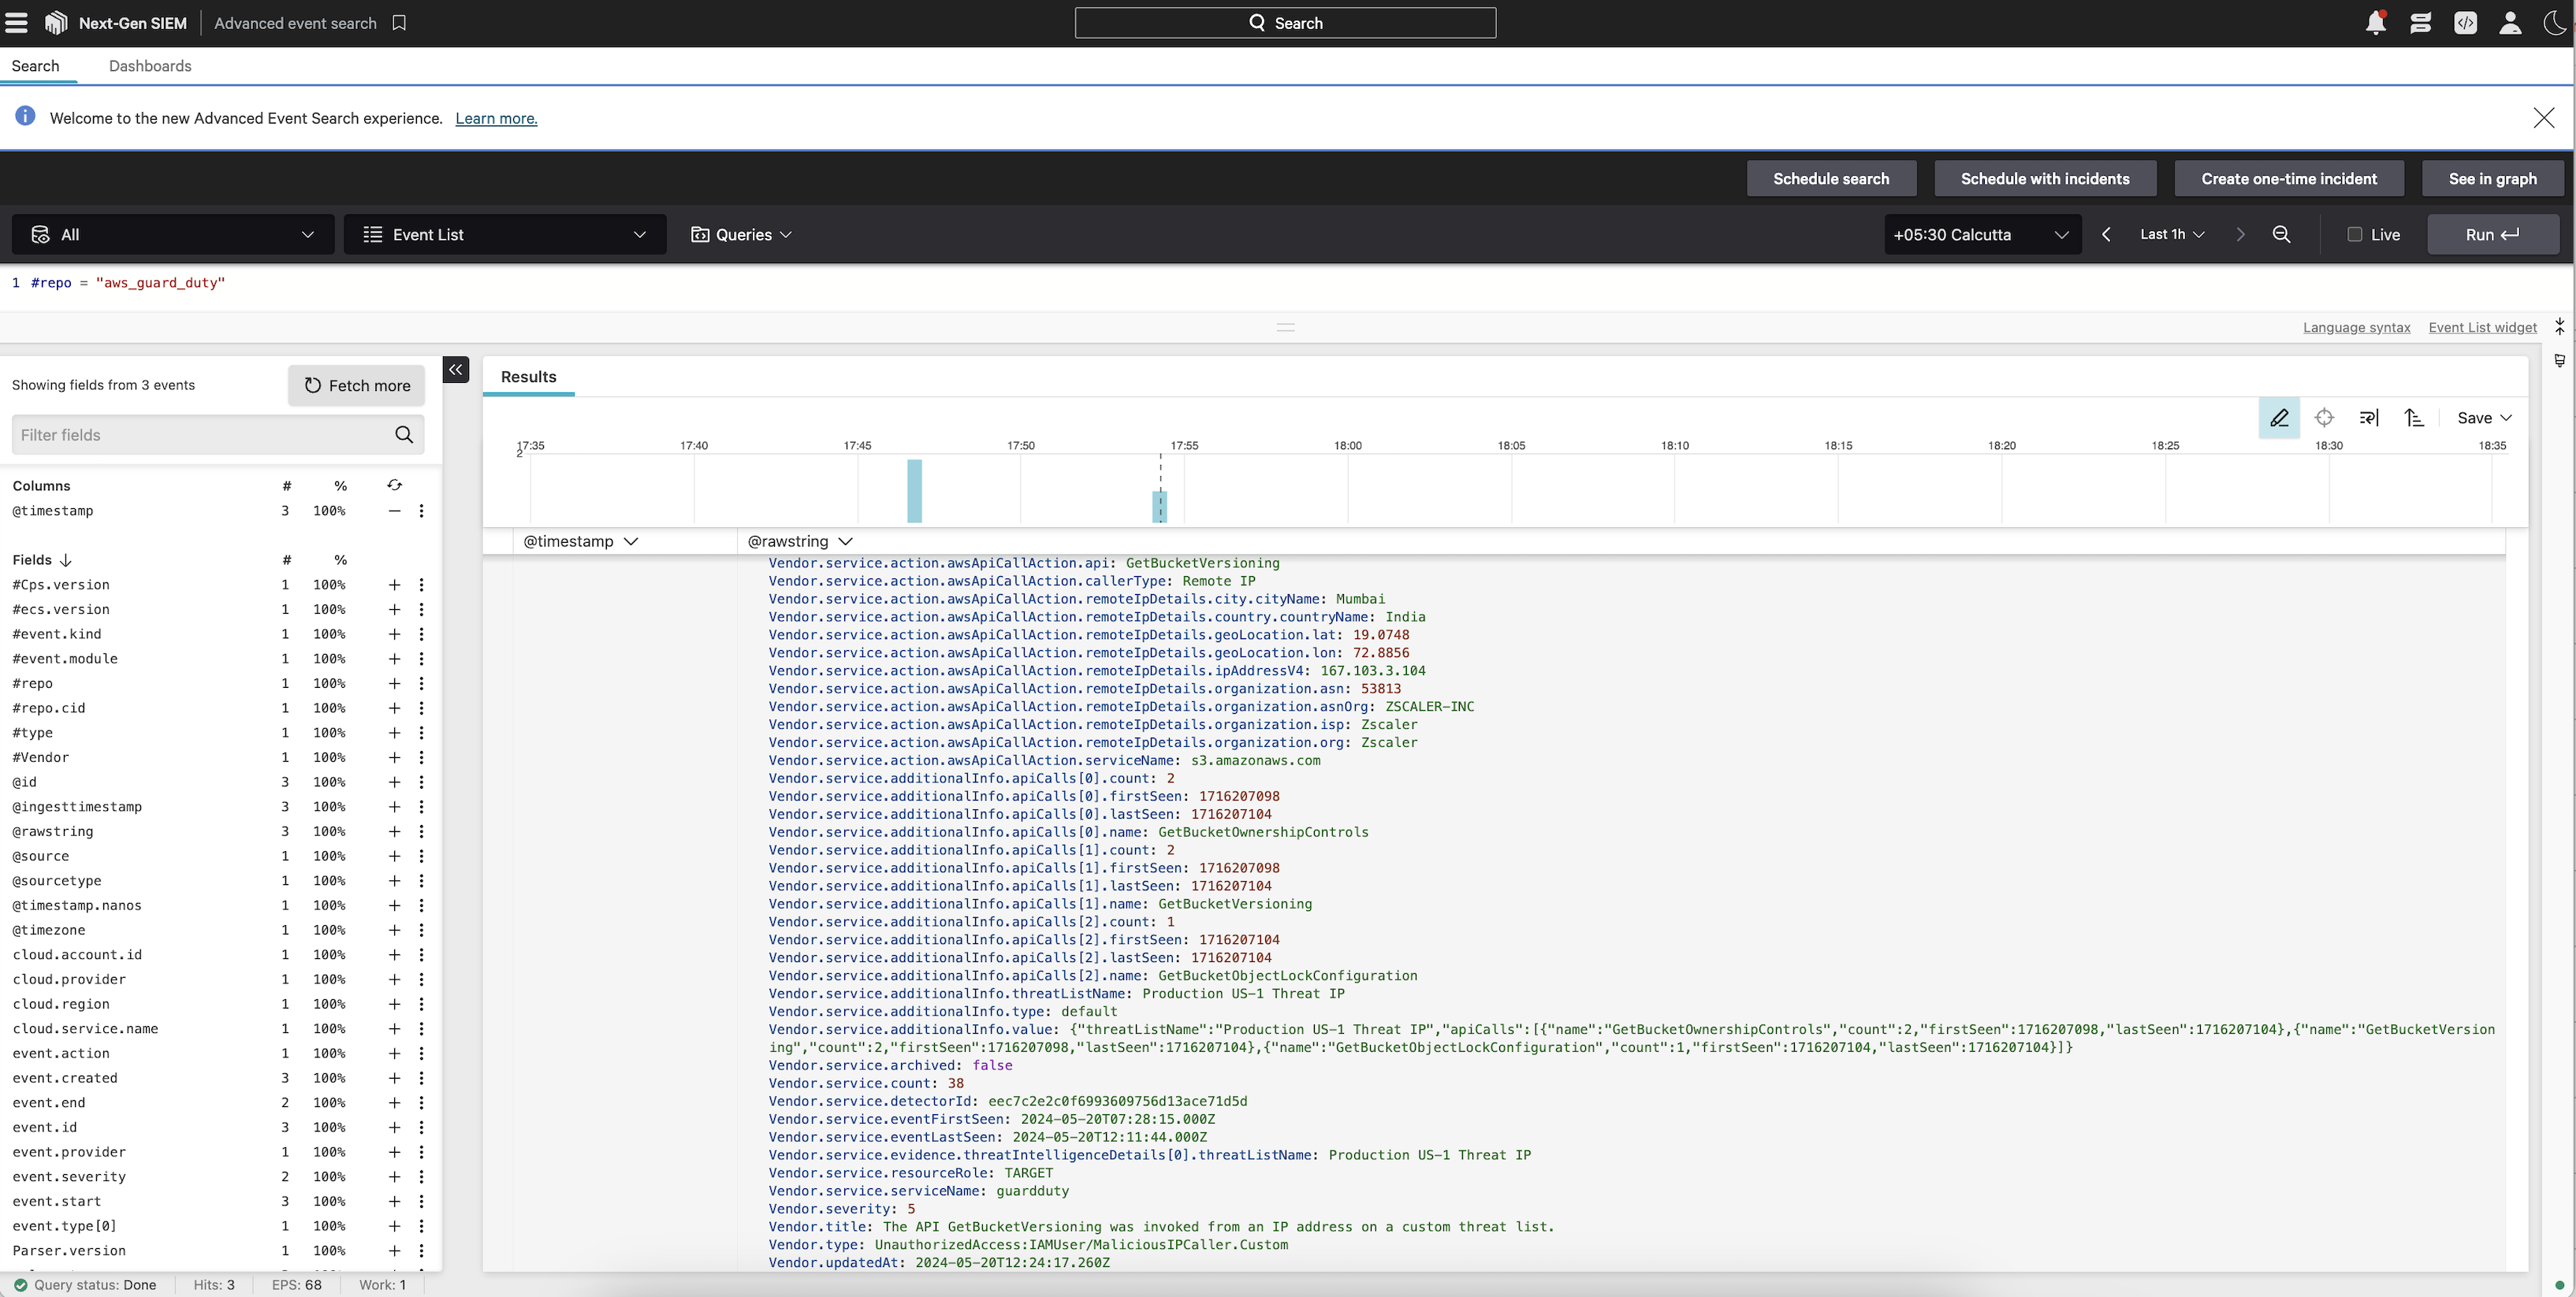Open the +05:30 Calcutta timezone dropdown
This screenshot has width=2576, height=1297.
pos(1980,234)
